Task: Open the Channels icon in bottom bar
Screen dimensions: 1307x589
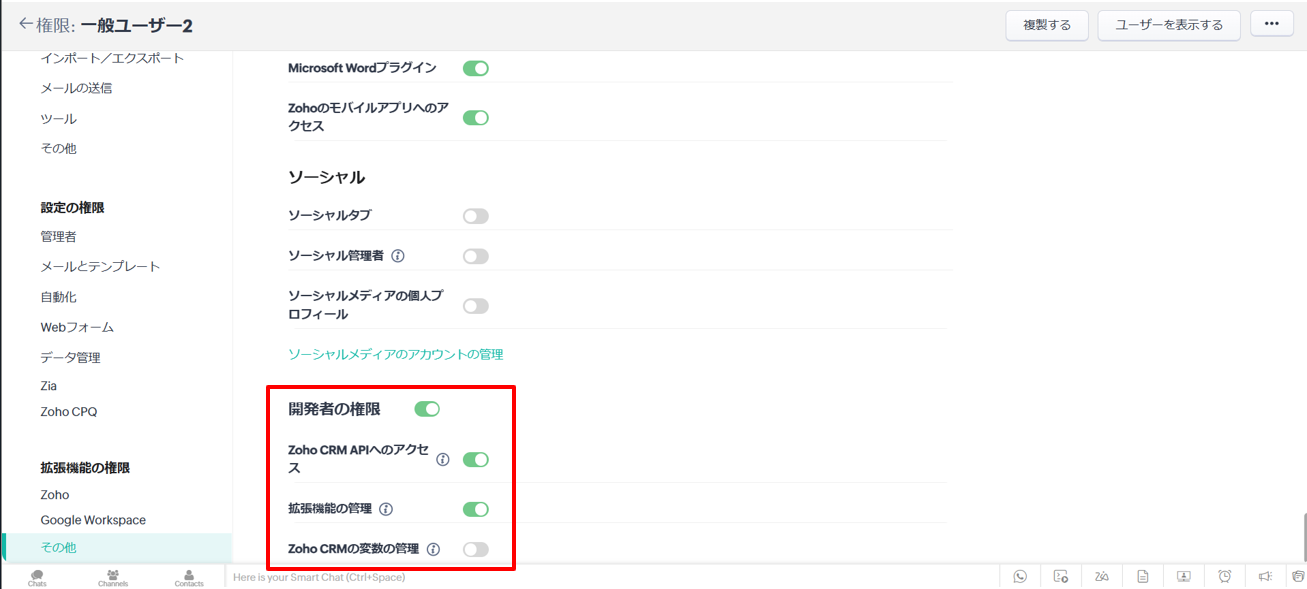Action: pyautogui.click(x=113, y=577)
